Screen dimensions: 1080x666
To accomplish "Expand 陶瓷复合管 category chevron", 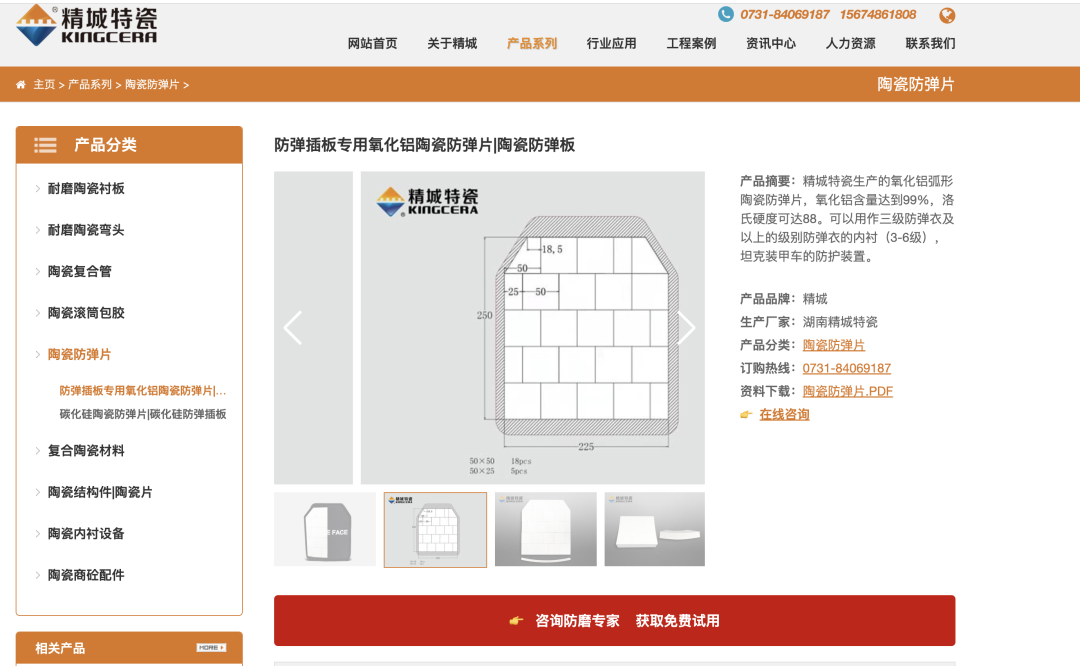I will tap(37, 271).
